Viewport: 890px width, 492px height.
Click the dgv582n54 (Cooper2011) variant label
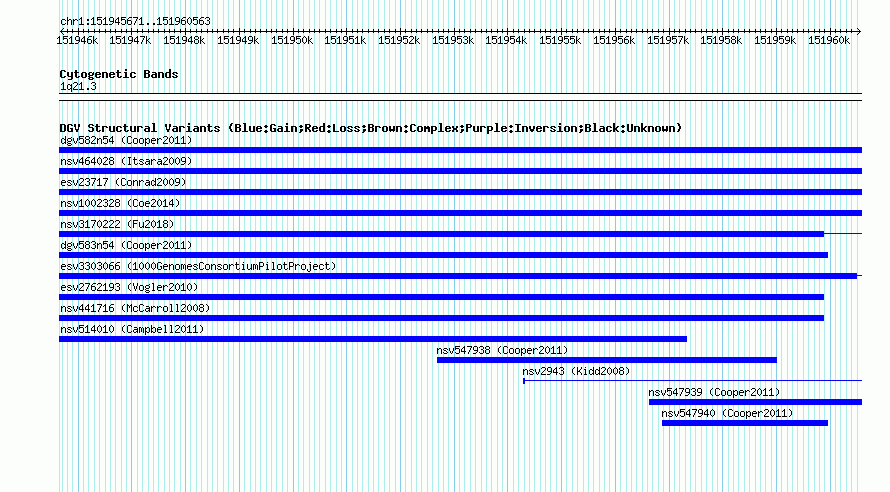click(x=126, y=140)
